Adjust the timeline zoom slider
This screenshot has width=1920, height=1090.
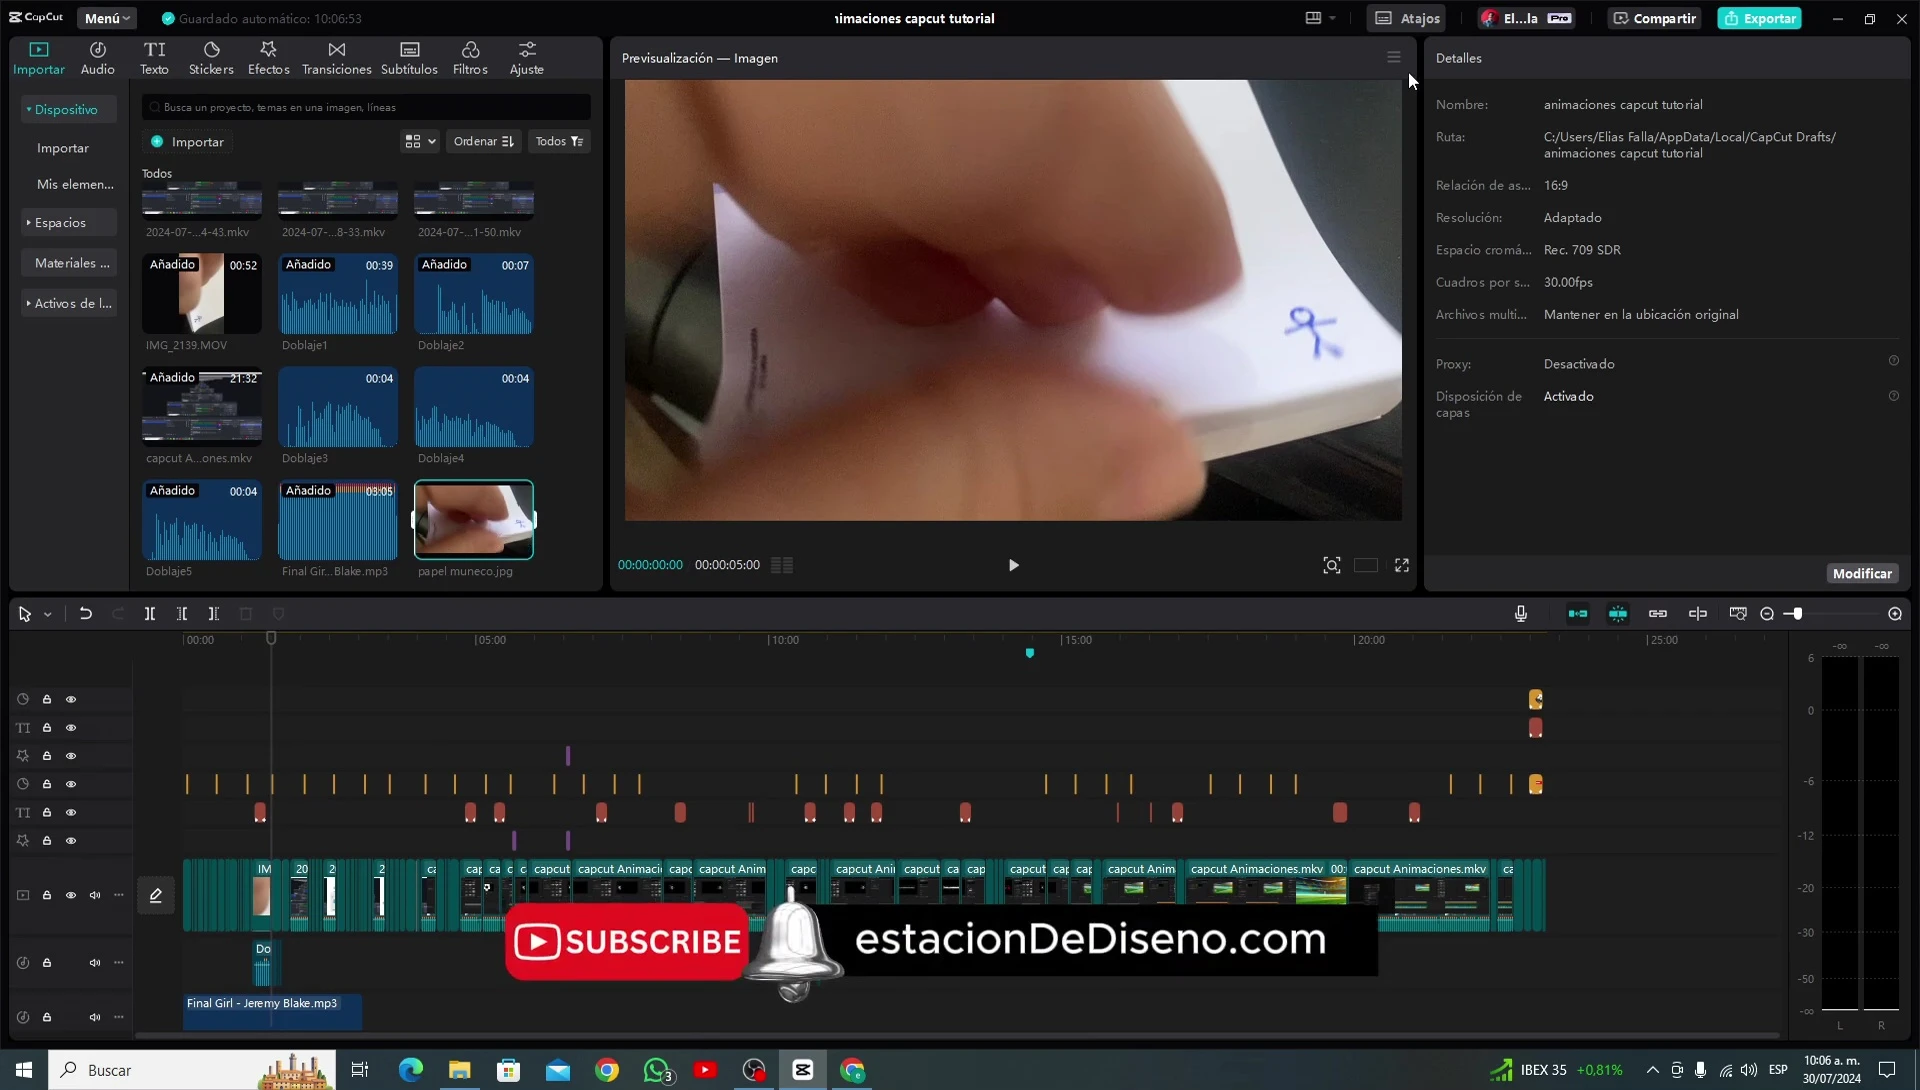[1797, 614]
